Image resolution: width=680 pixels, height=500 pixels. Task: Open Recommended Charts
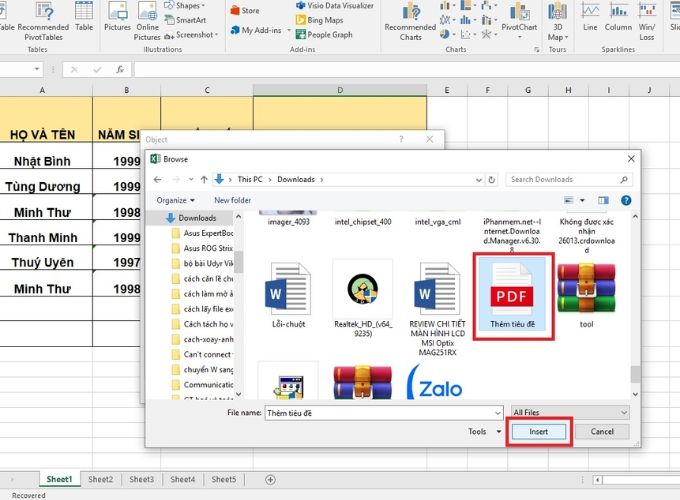coord(410,22)
